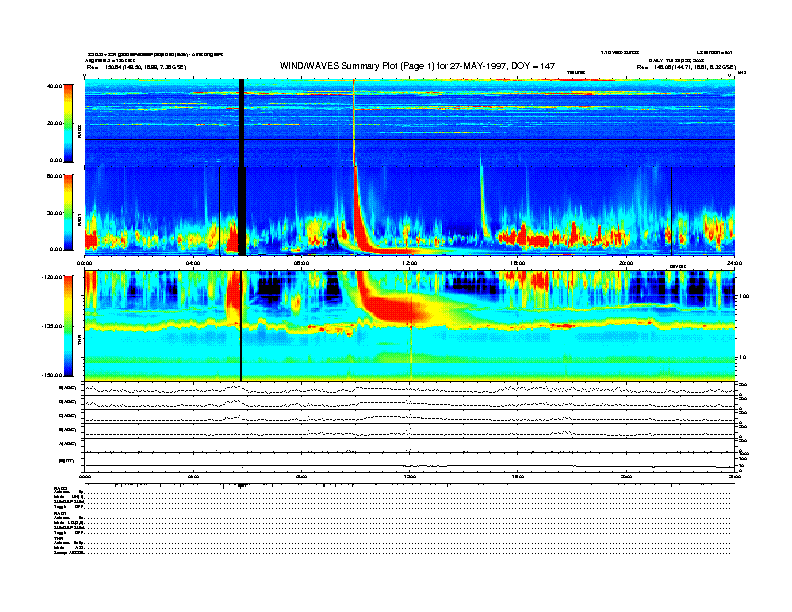Click the TNR status block heading at bottom
The height and width of the screenshot is (612, 792).
tap(58, 538)
